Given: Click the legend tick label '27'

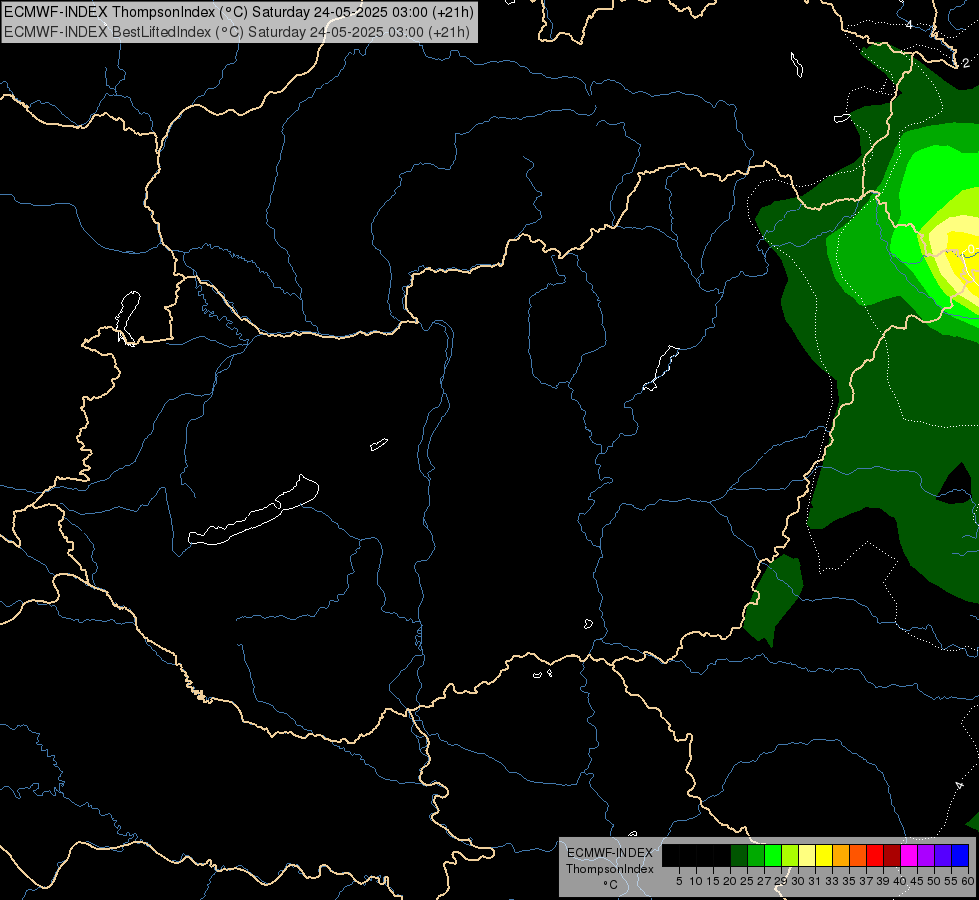Looking at the screenshot, I should tap(764, 881).
